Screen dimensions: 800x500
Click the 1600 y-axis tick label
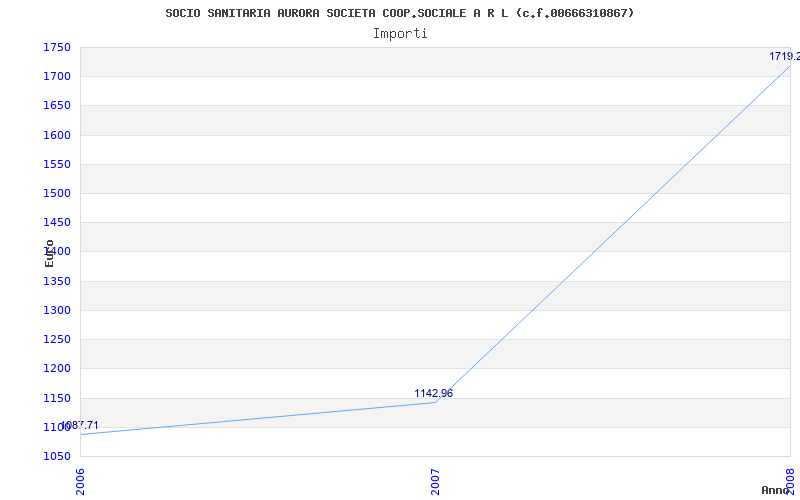click(x=57, y=135)
